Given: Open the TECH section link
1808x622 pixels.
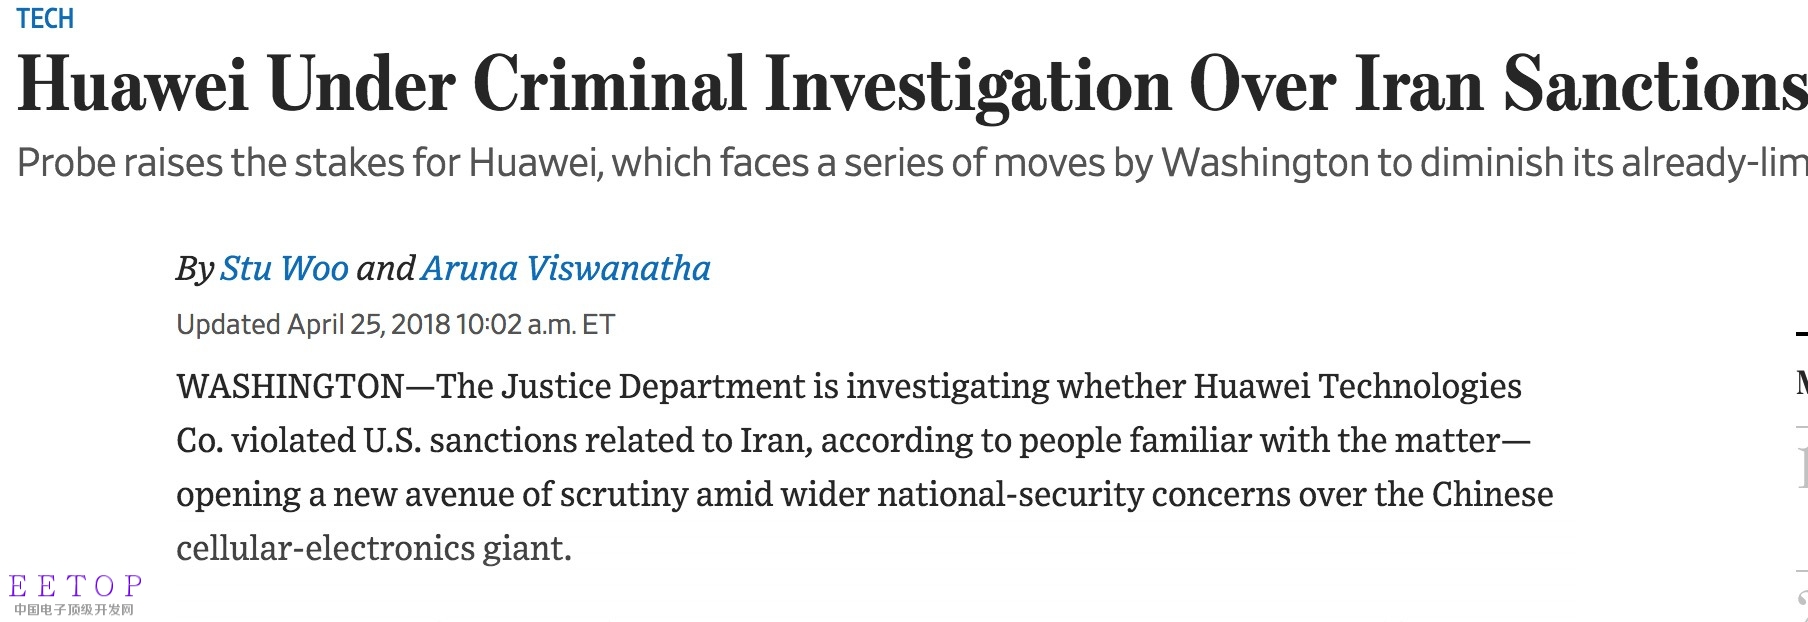Looking at the screenshot, I should 45,18.
